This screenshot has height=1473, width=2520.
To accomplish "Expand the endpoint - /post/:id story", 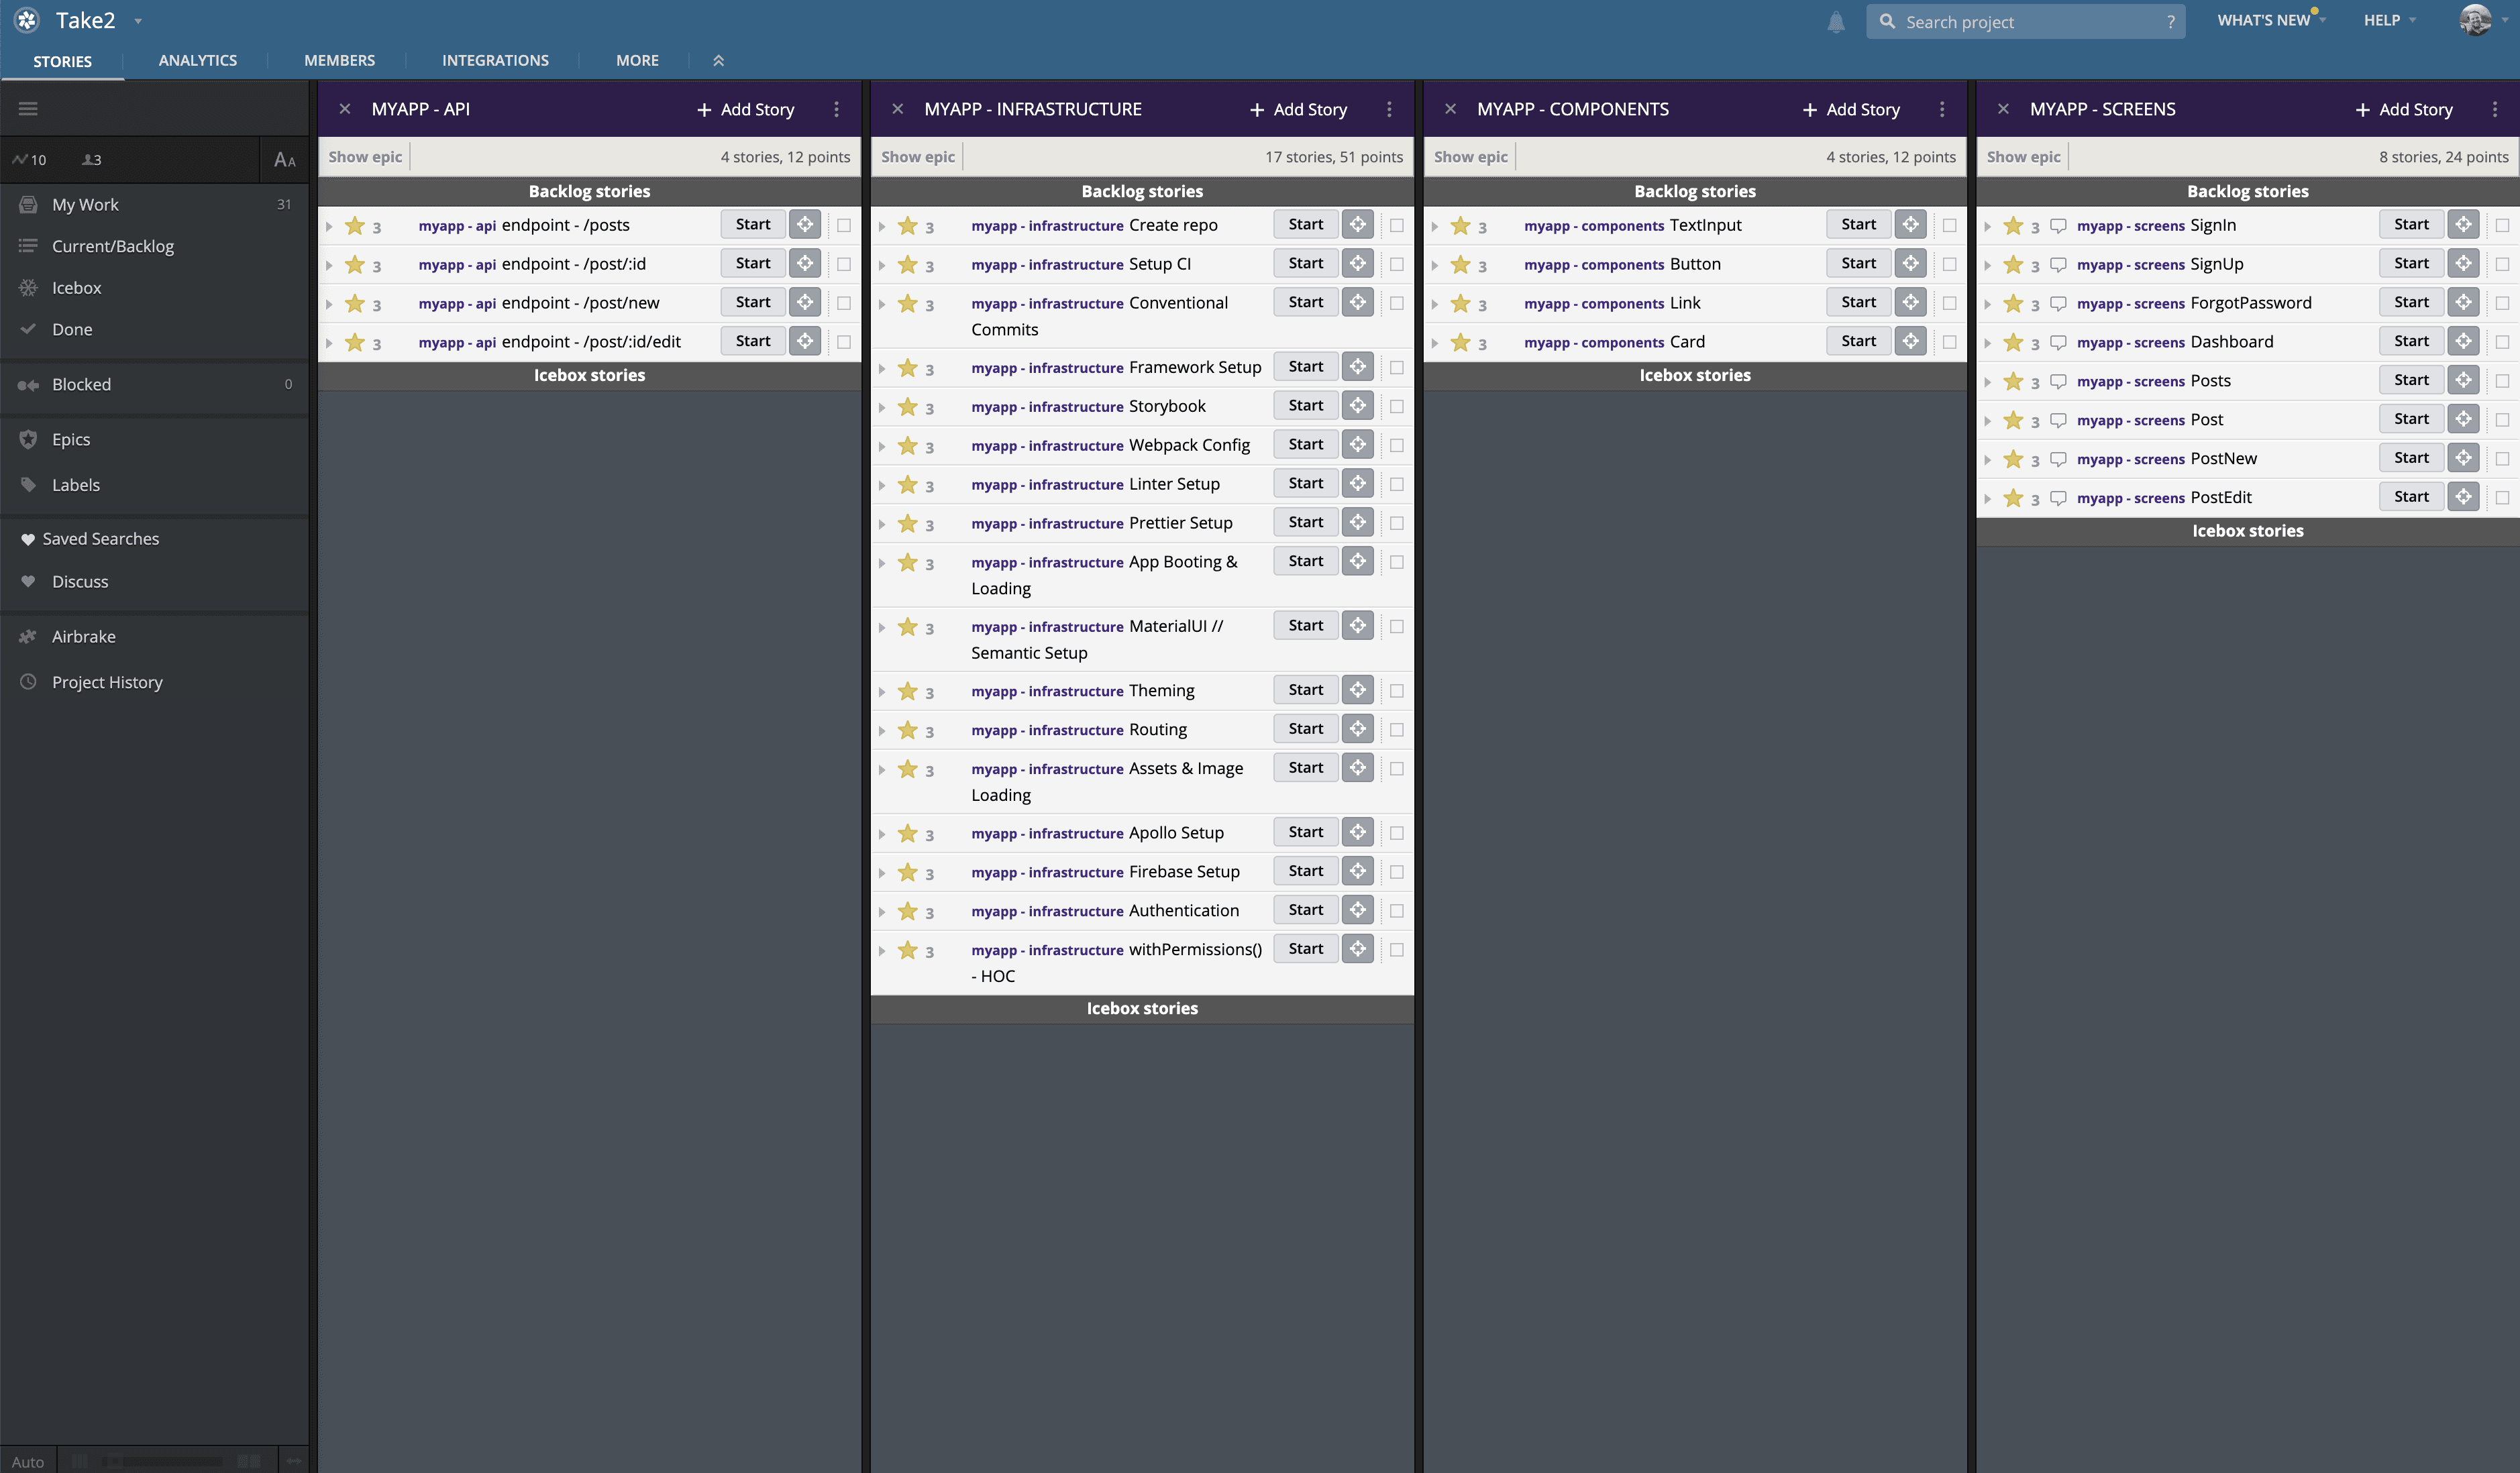I will pyautogui.click(x=329, y=265).
